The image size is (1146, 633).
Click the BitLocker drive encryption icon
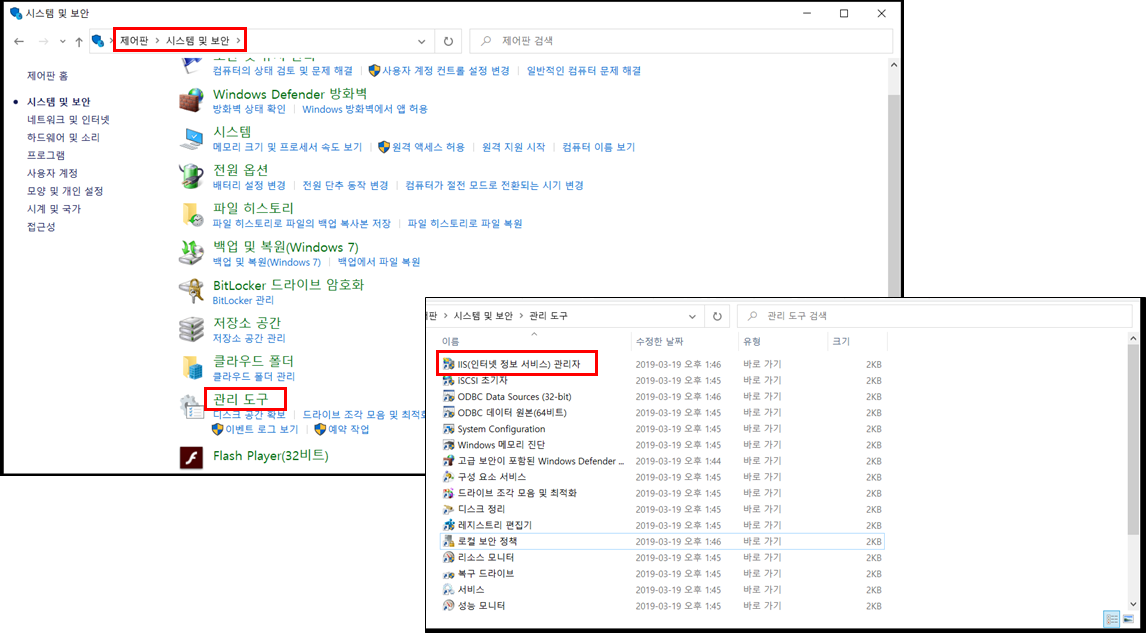click(x=191, y=291)
